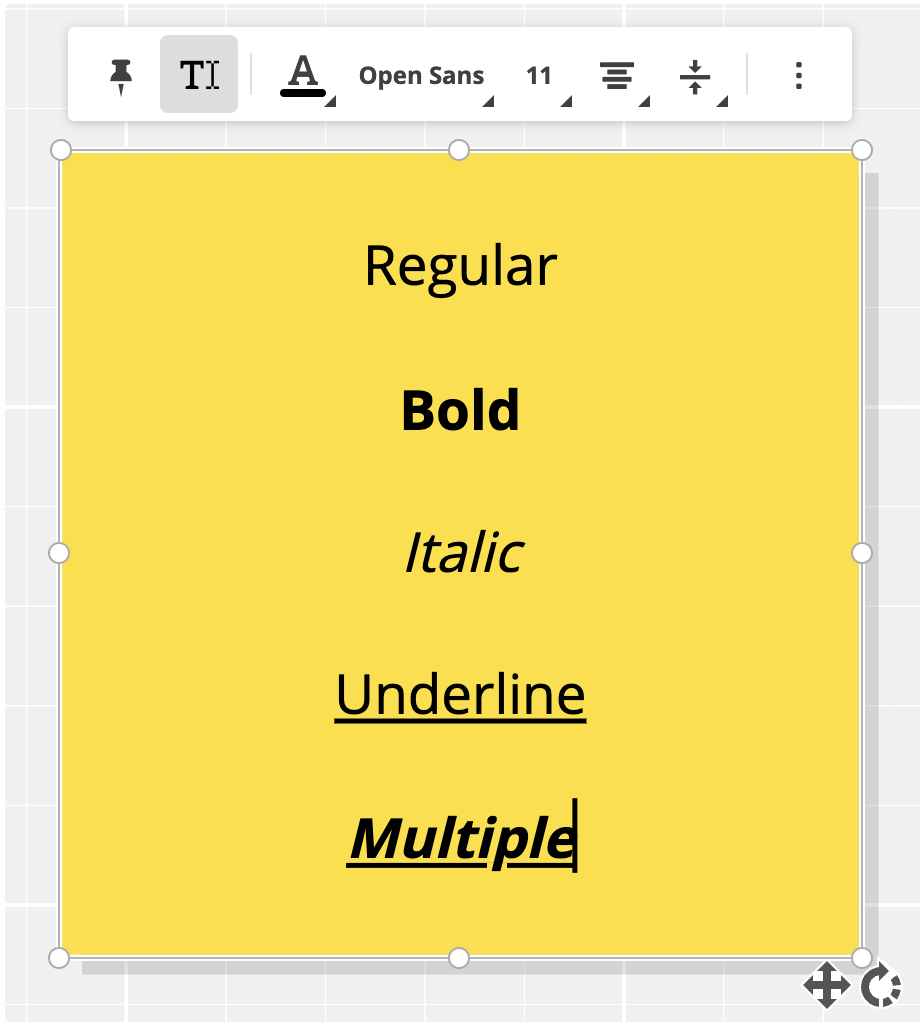Click the vertical alignment icon
This screenshot has height=1028, width=920.
pyautogui.click(x=696, y=74)
